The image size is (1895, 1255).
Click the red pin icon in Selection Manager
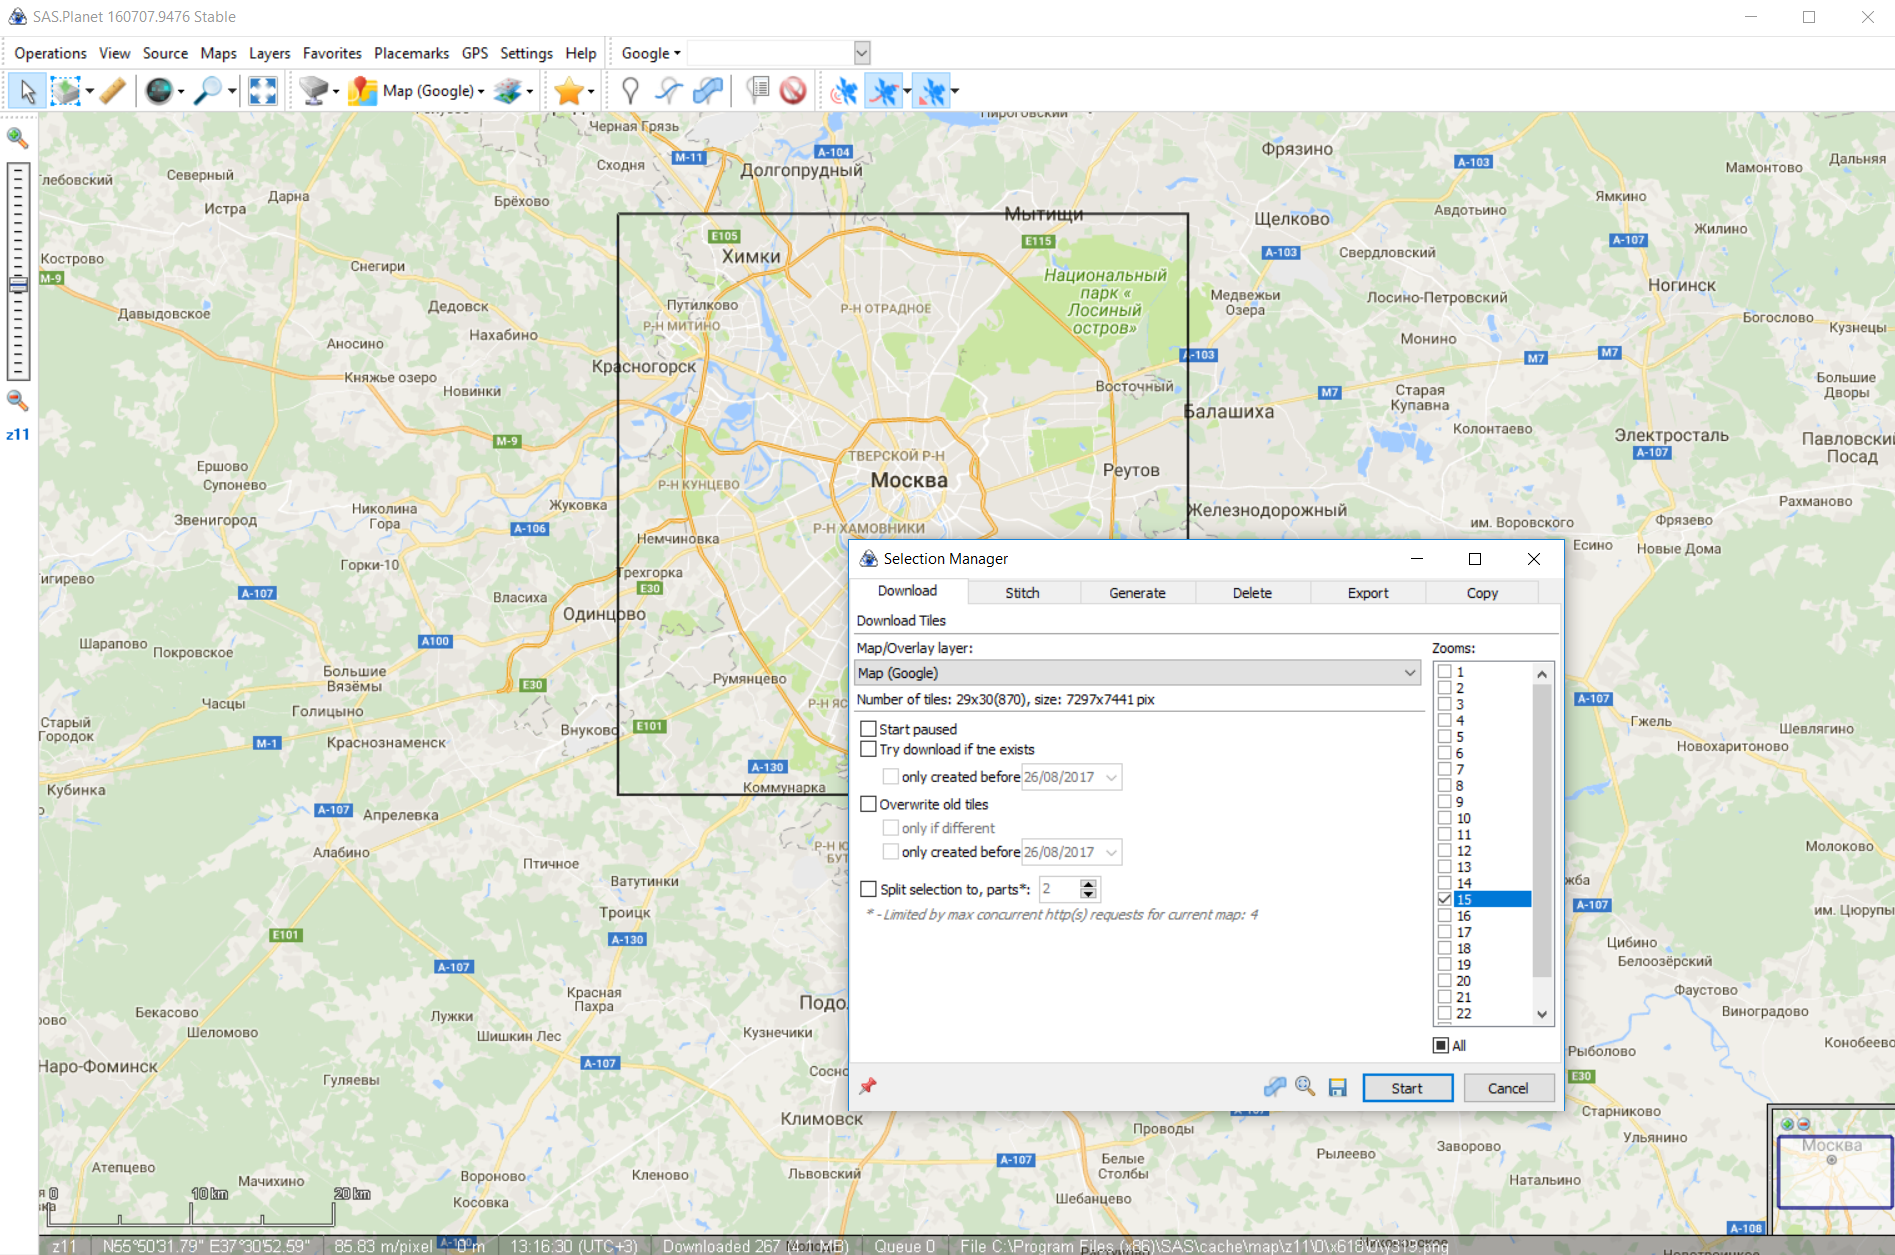pyautogui.click(x=868, y=1086)
